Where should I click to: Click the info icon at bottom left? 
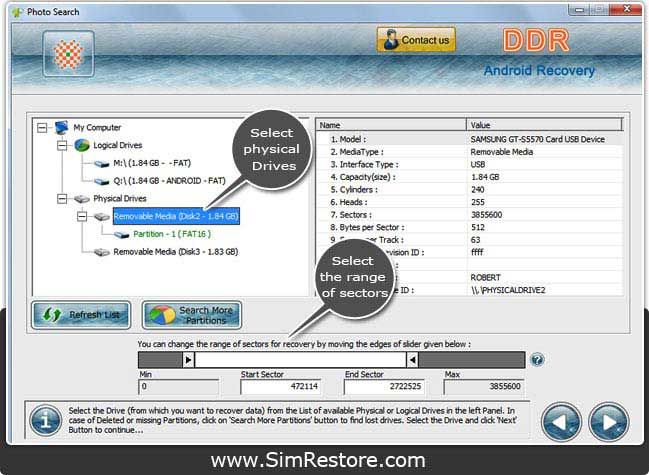pyautogui.click(x=46, y=421)
